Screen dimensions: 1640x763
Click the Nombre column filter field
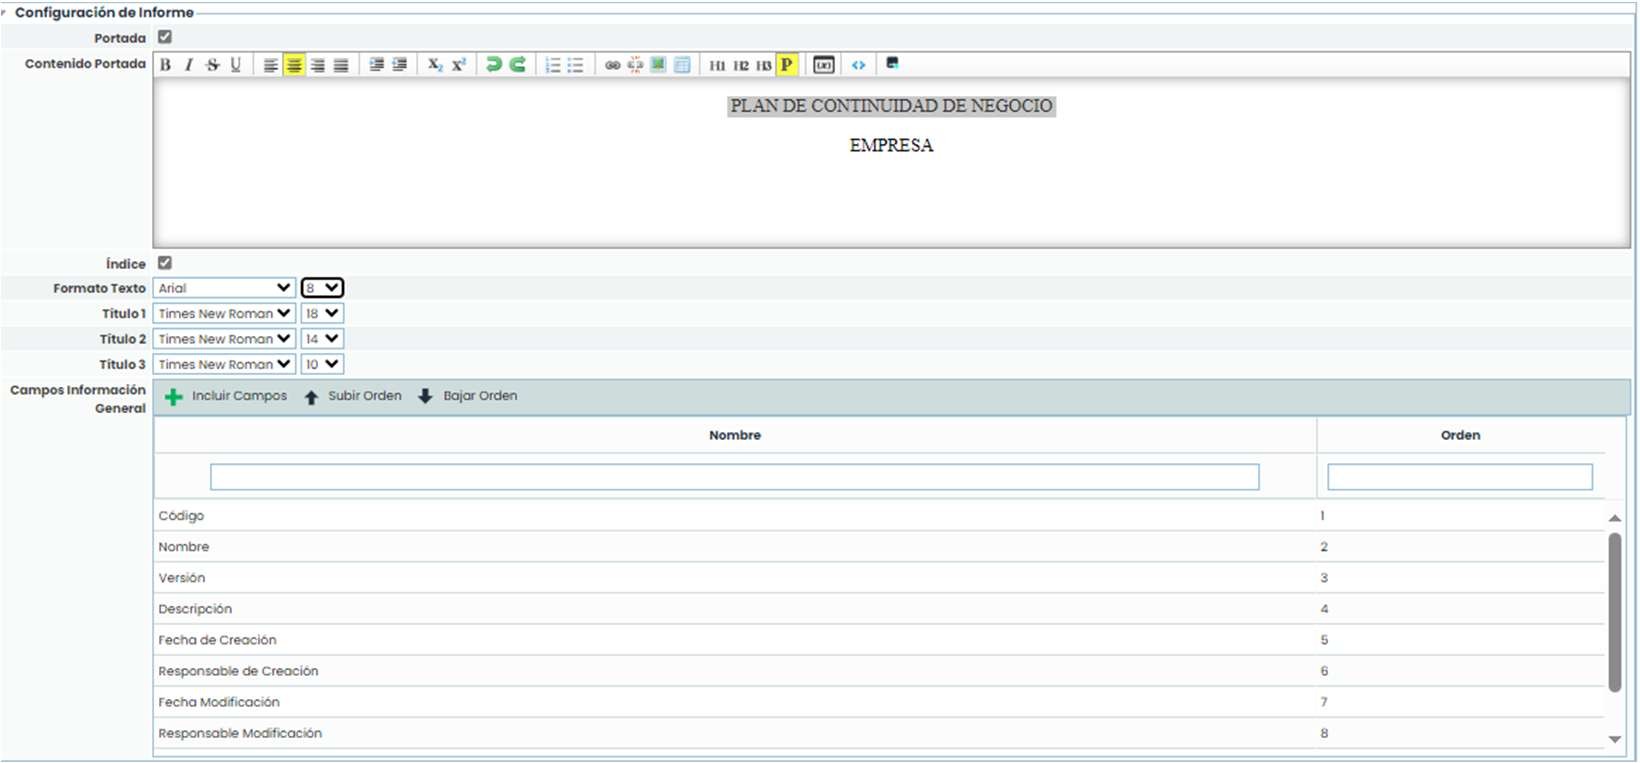point(734,477)
